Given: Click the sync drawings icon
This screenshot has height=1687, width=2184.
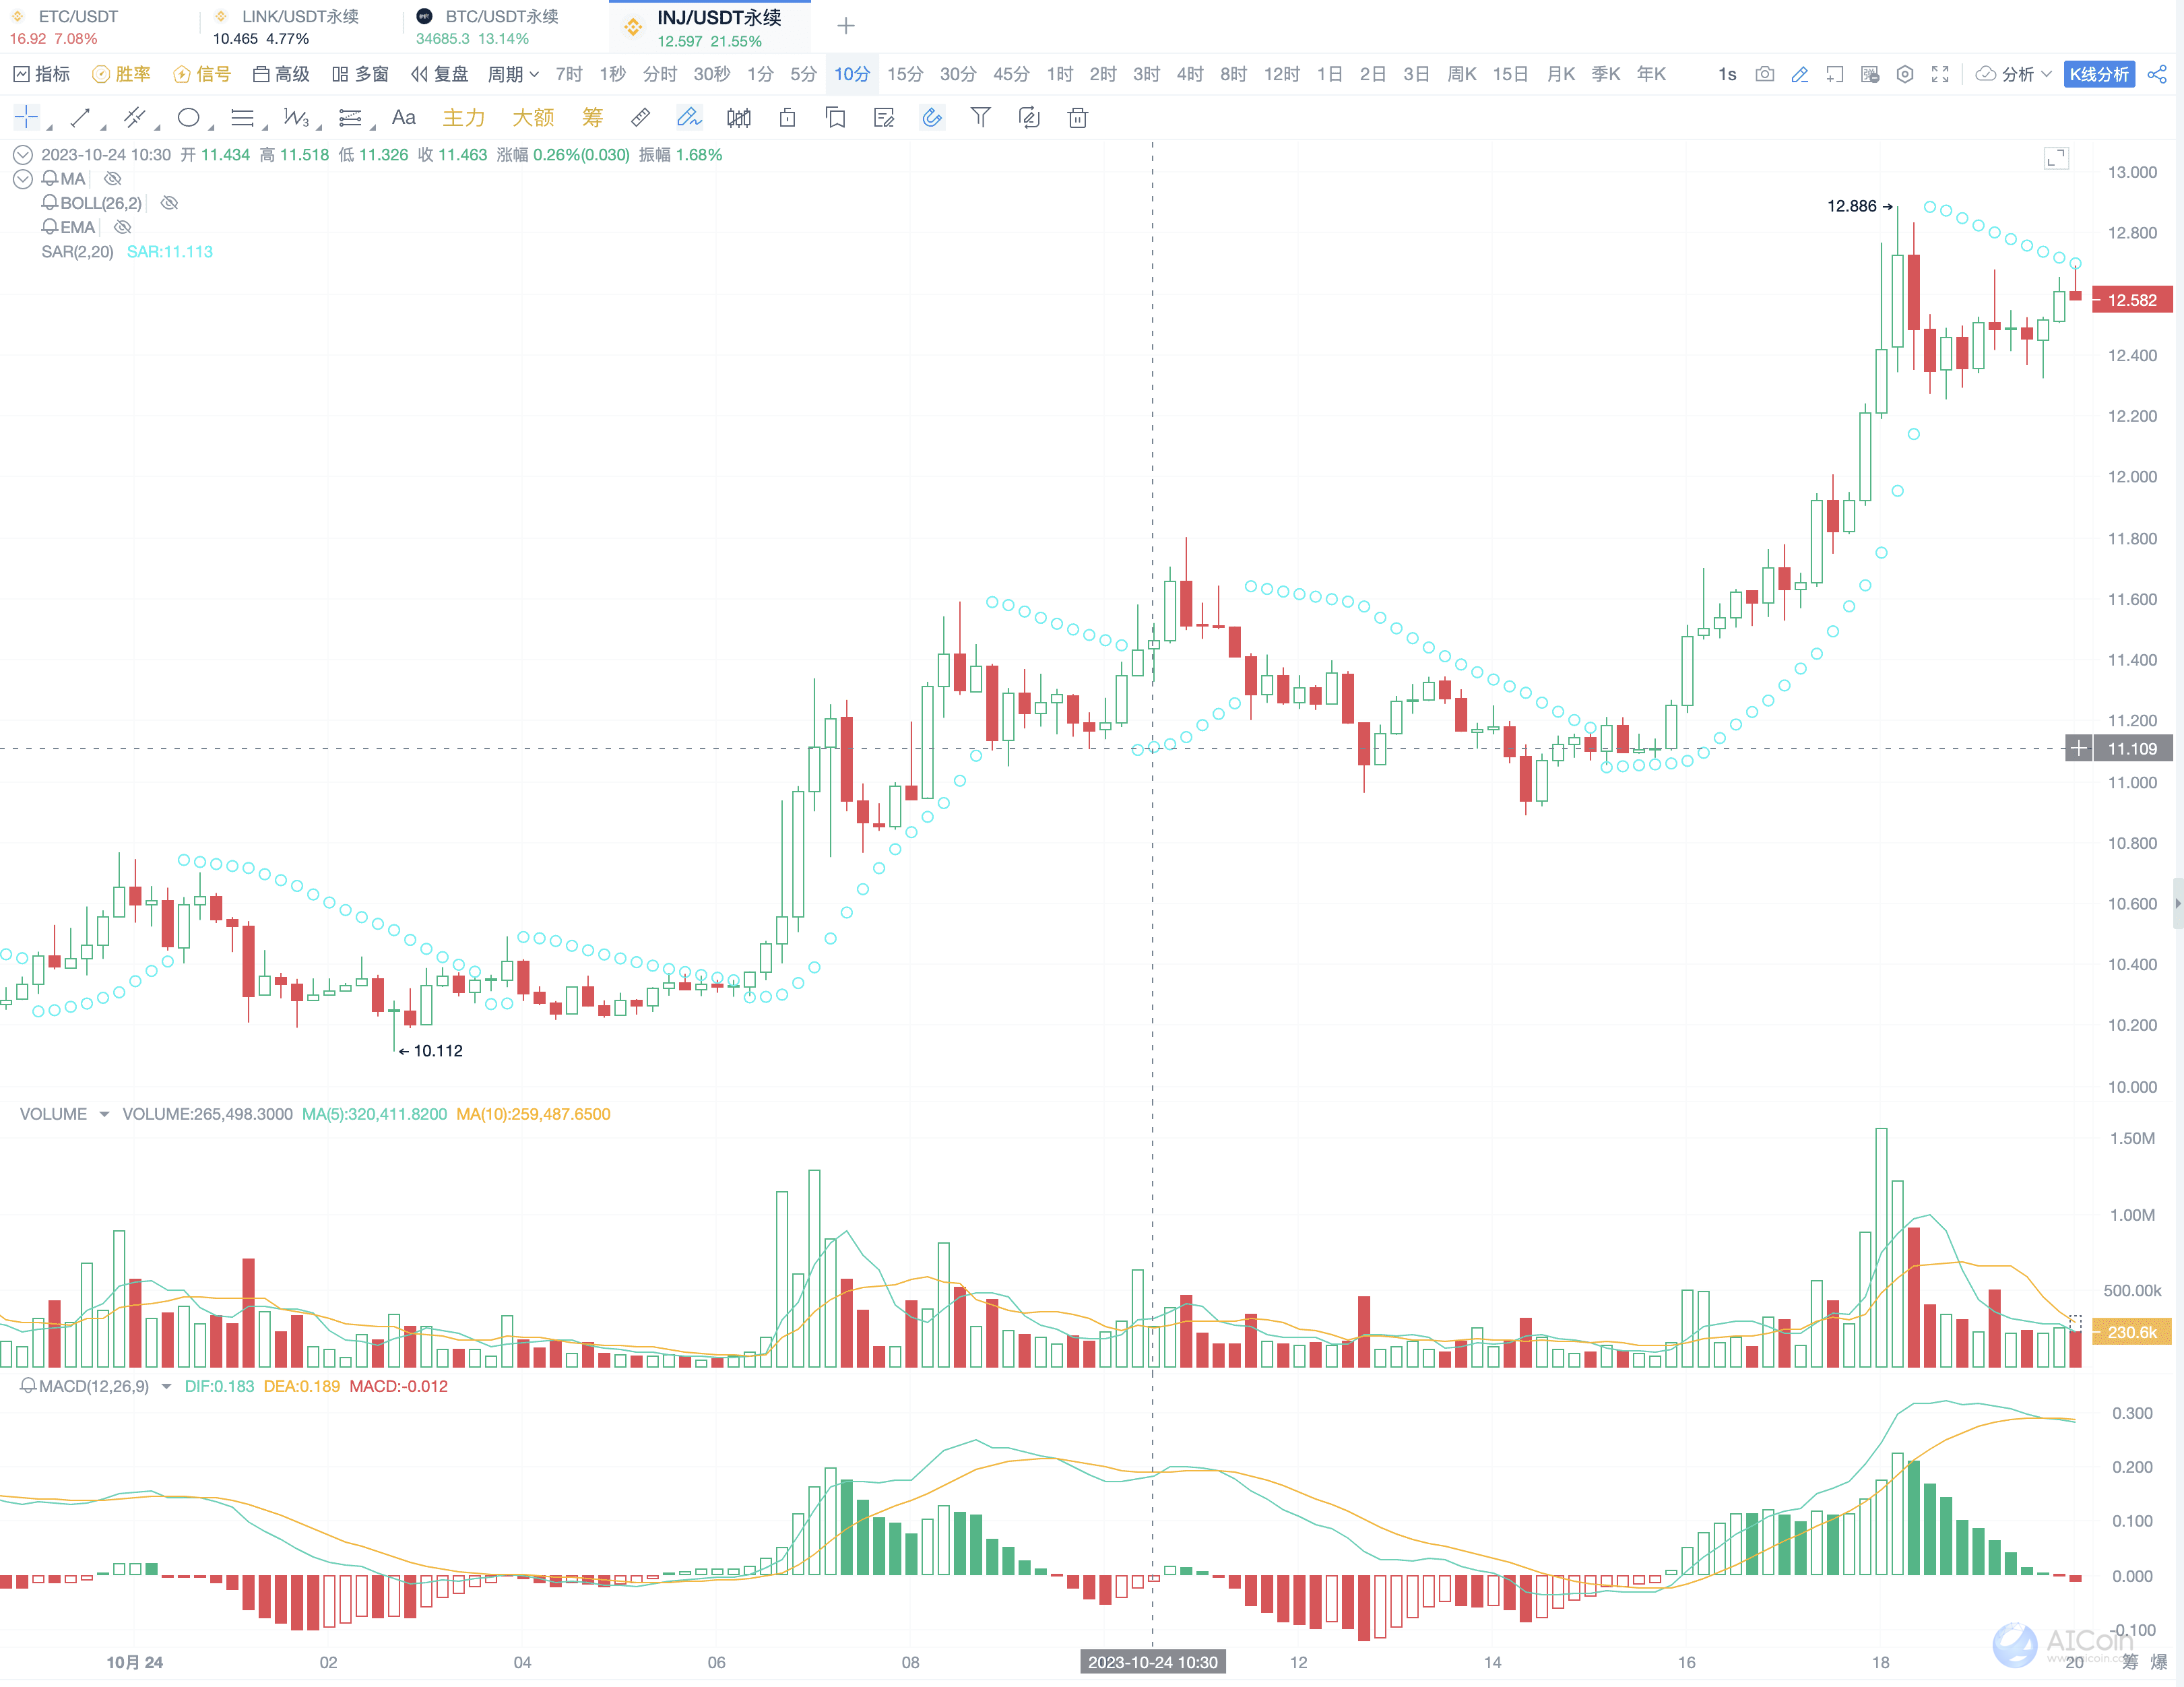Looking at the screenshot, I should tap(1029, 118).
